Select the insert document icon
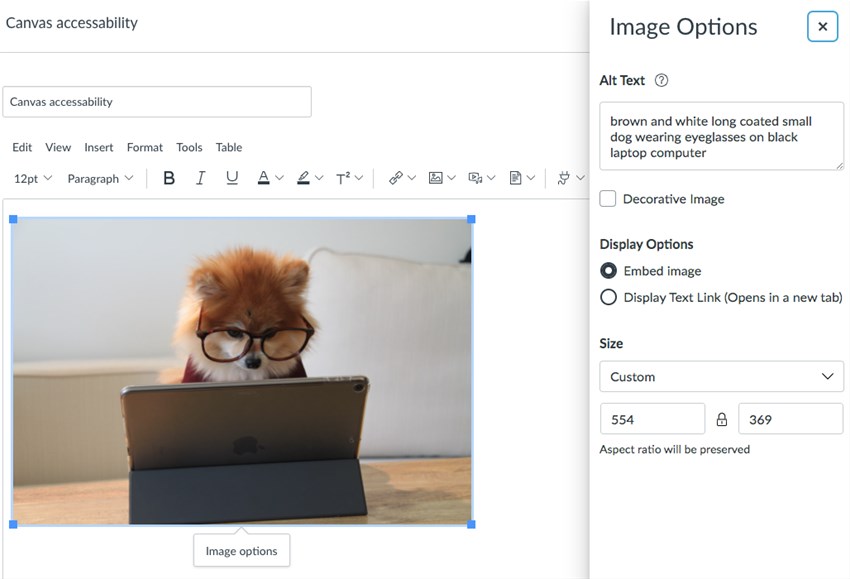The width and height of the screenshot is (850, 579). click(515, 178)
